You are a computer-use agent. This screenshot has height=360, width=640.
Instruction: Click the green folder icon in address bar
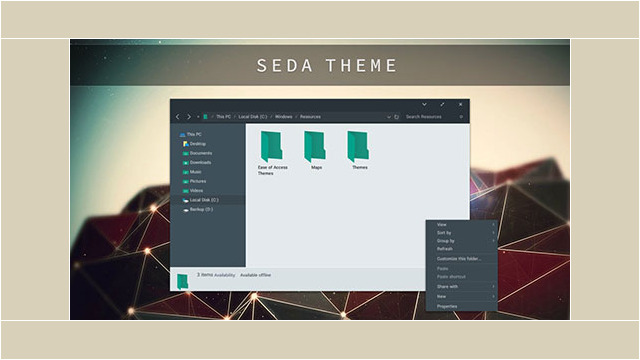[205, 117]
